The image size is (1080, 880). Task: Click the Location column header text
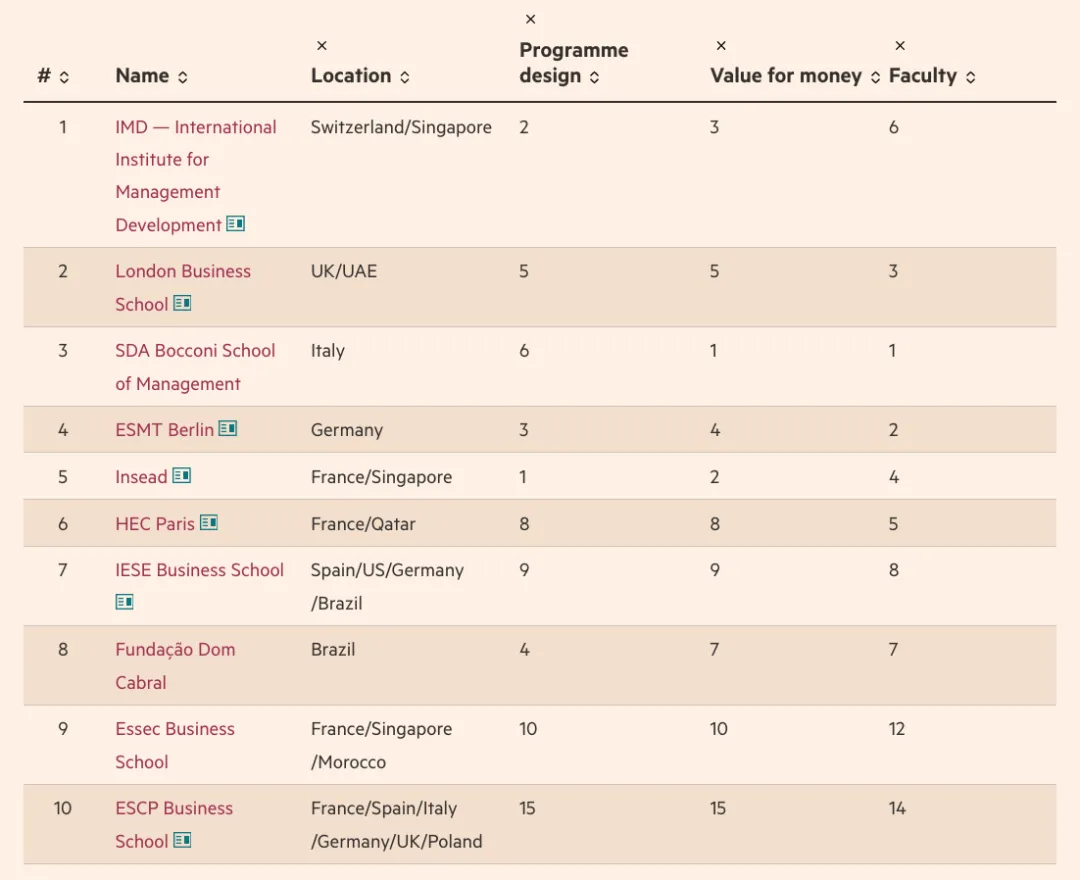pos(351,75)
